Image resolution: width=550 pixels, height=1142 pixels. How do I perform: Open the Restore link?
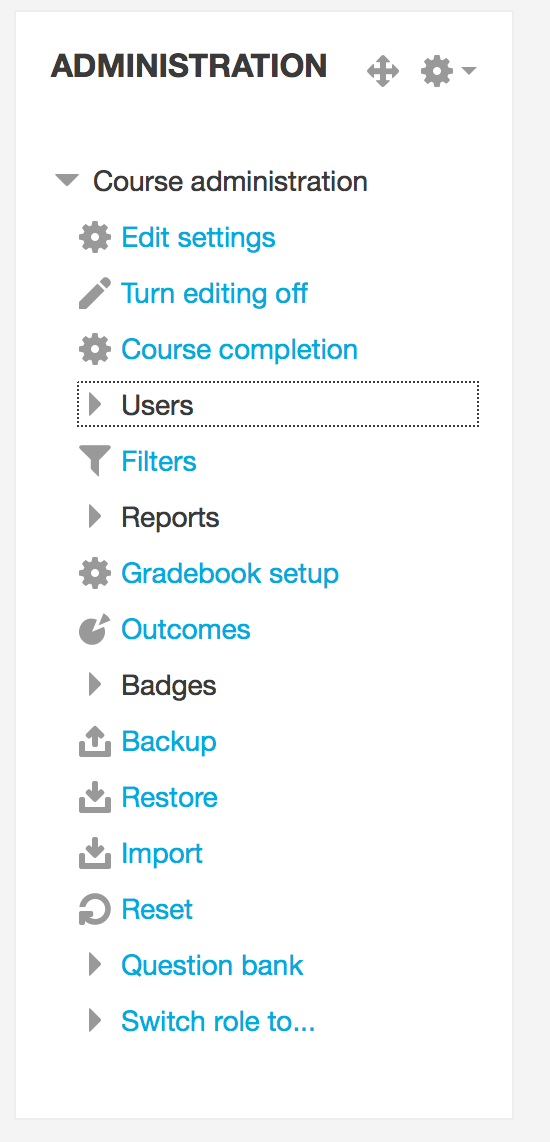(169, 797)
